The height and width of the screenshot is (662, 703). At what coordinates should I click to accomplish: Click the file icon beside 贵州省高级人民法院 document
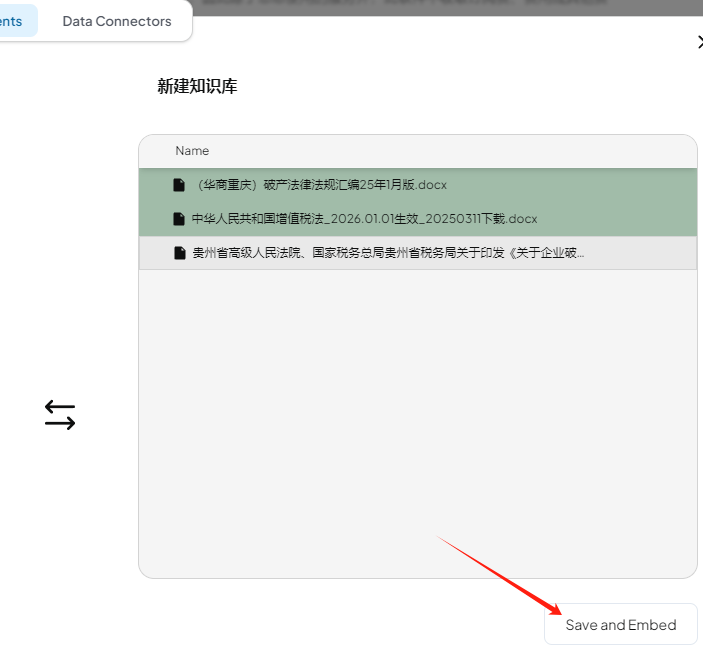point(179,253)
